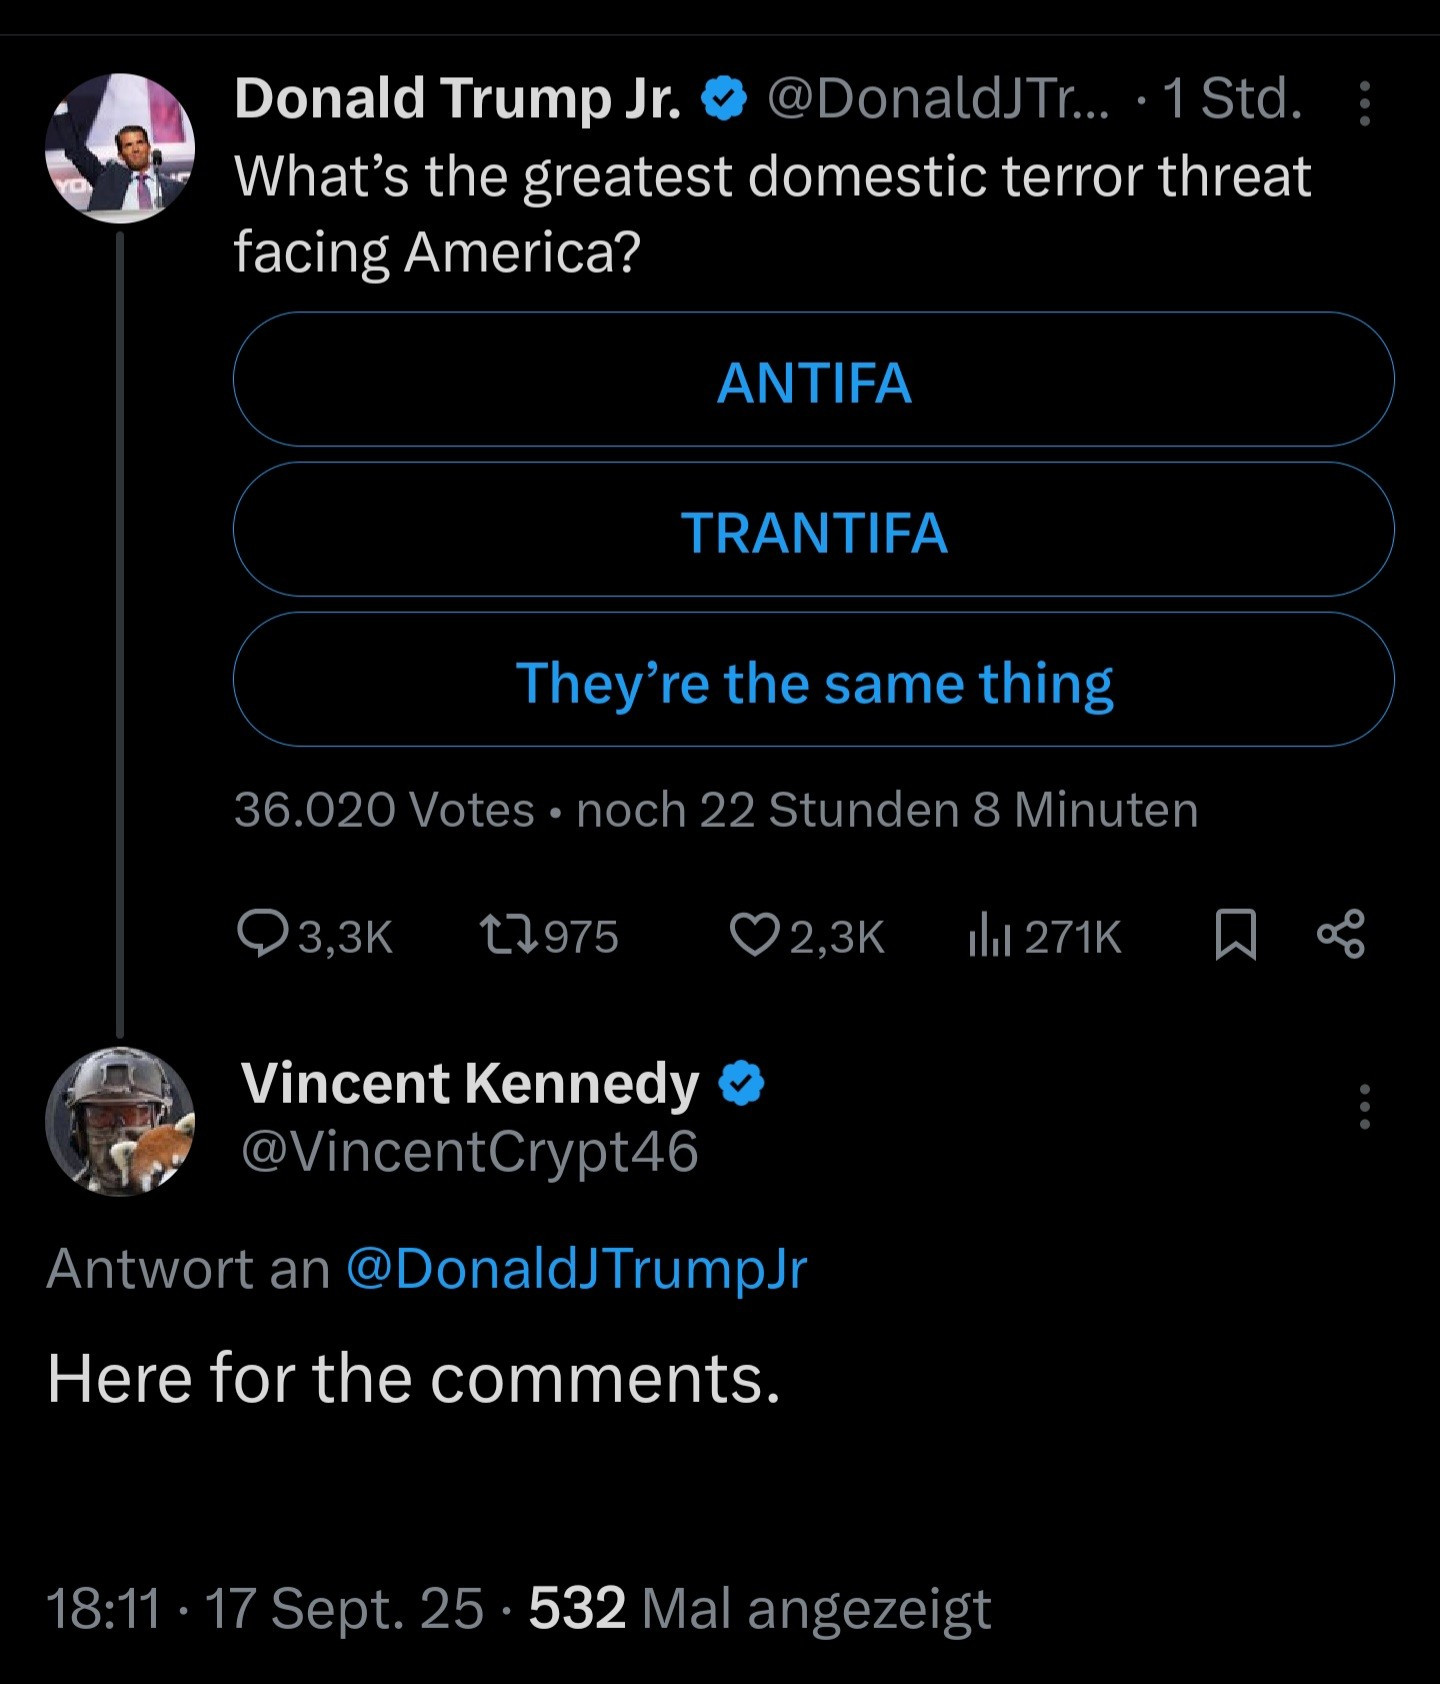
Task: Click Donald Trump Jr. verified badge
Action: click(x=724, y=98)
